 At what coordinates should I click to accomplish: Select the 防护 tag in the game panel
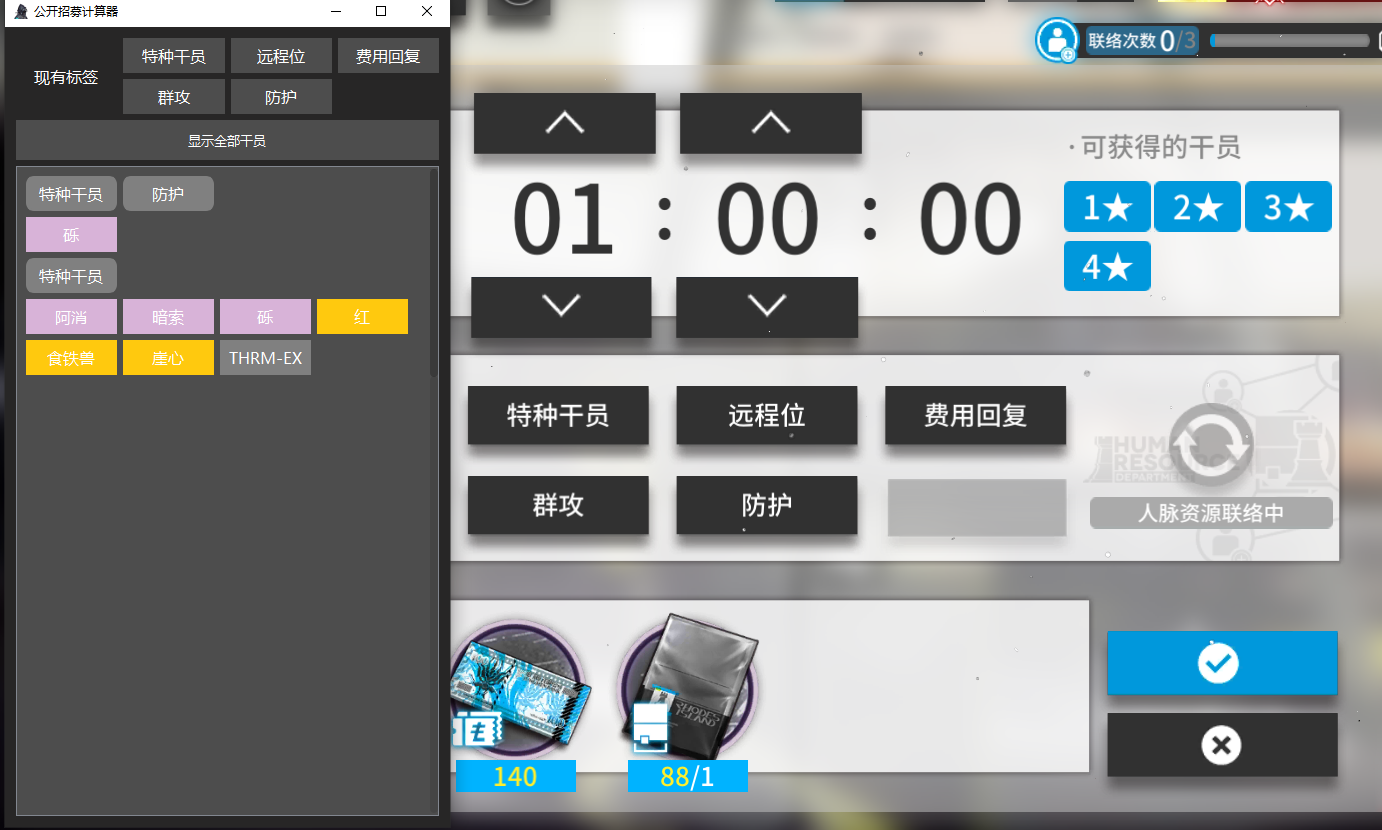coord(767,505)
